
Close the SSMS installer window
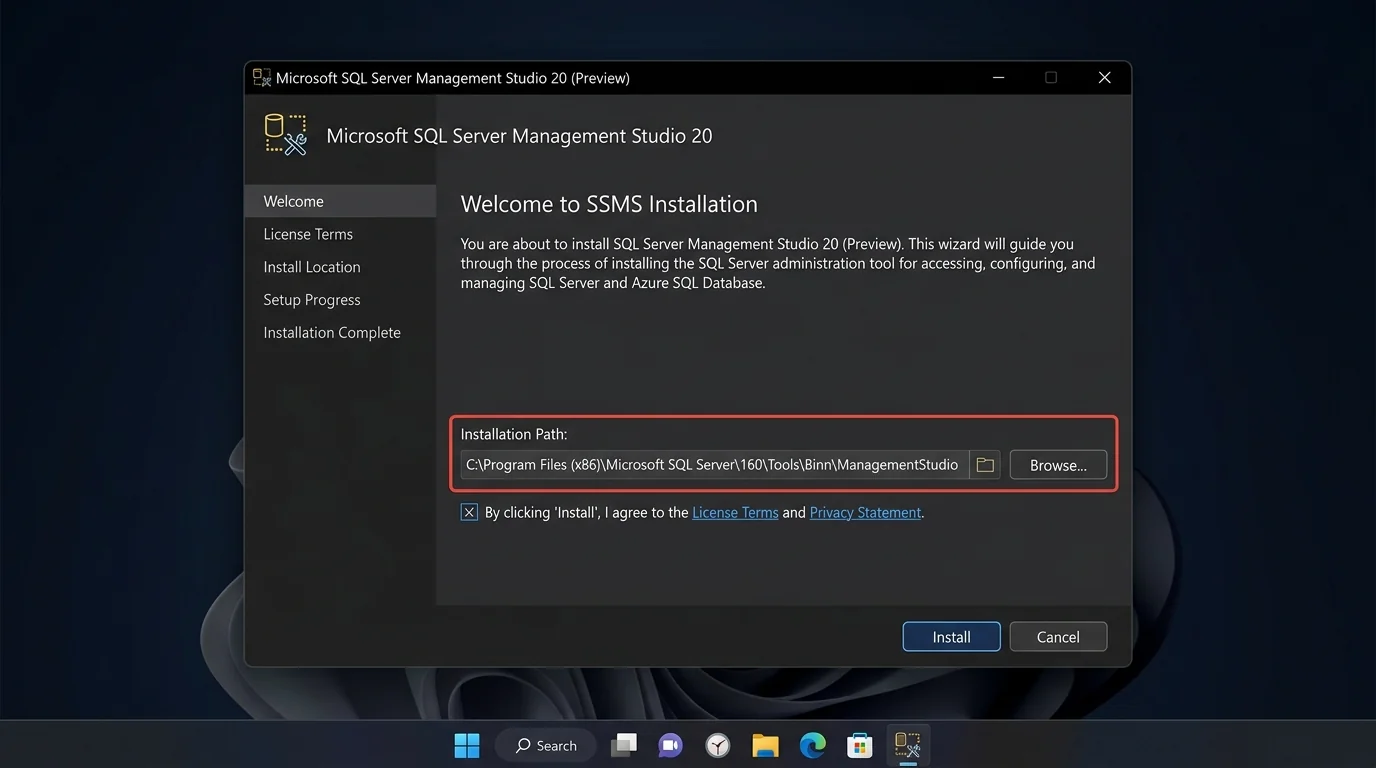pyautogui.click(x=1104, y=78)
